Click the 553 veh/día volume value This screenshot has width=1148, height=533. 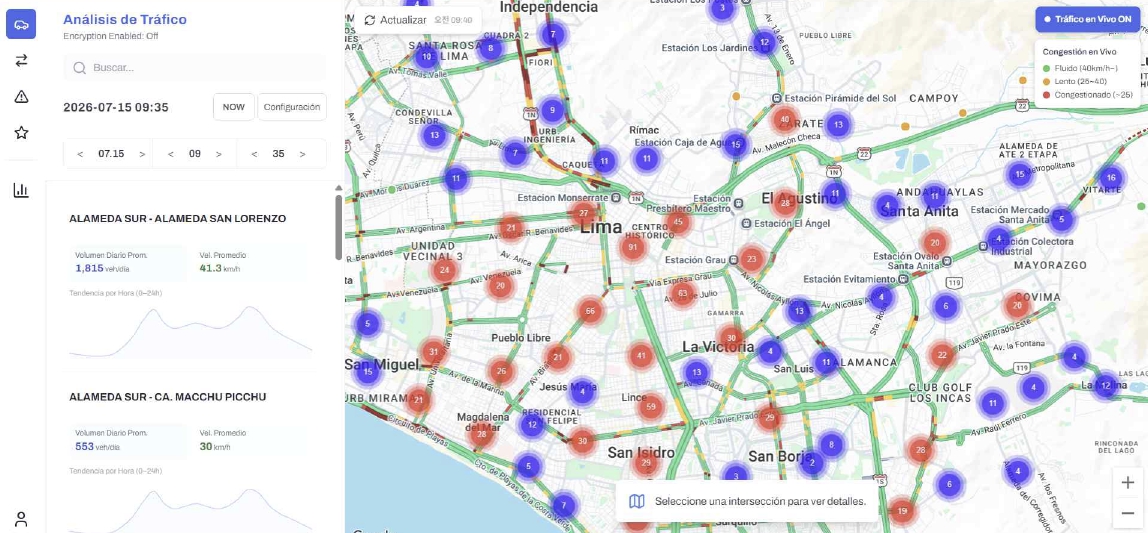click(97, 447)
